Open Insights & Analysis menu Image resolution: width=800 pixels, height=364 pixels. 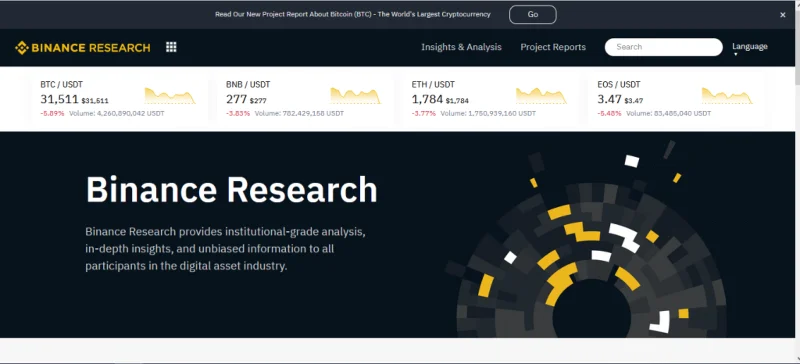(x=461, y=47)
